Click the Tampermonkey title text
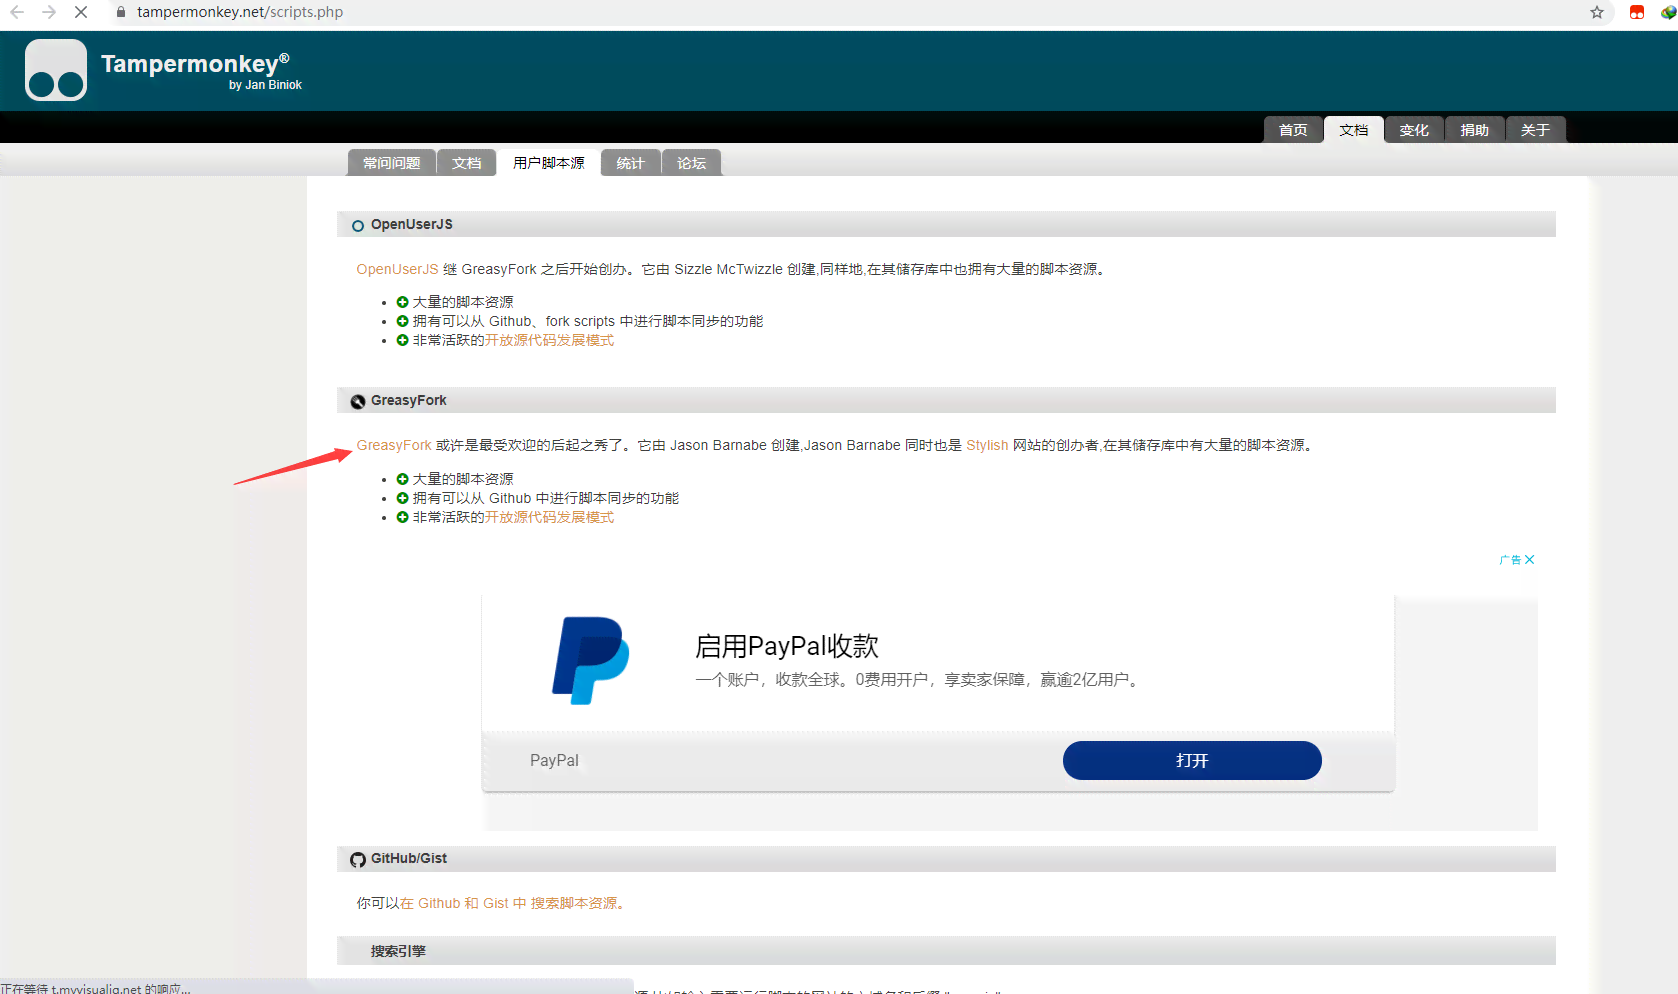1678x994 pixels. 195,63
